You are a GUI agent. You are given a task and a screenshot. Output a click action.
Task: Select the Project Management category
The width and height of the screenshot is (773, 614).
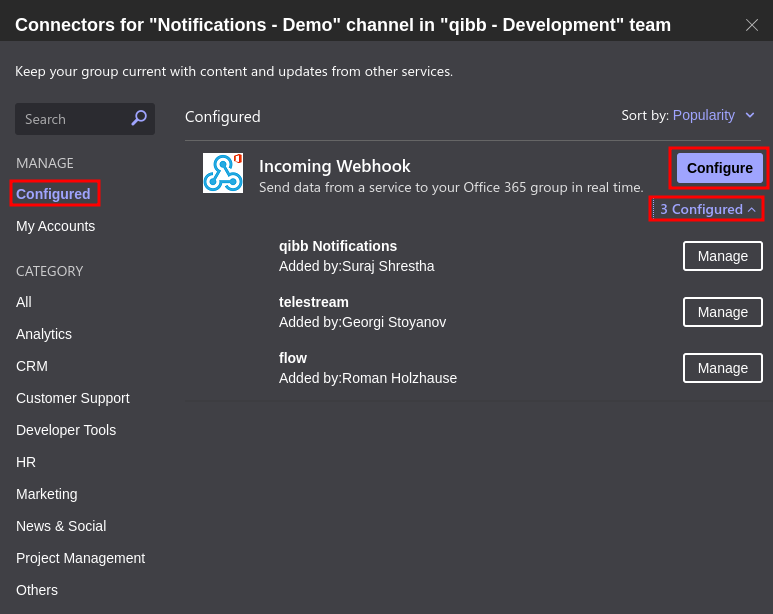click(80, 558)
